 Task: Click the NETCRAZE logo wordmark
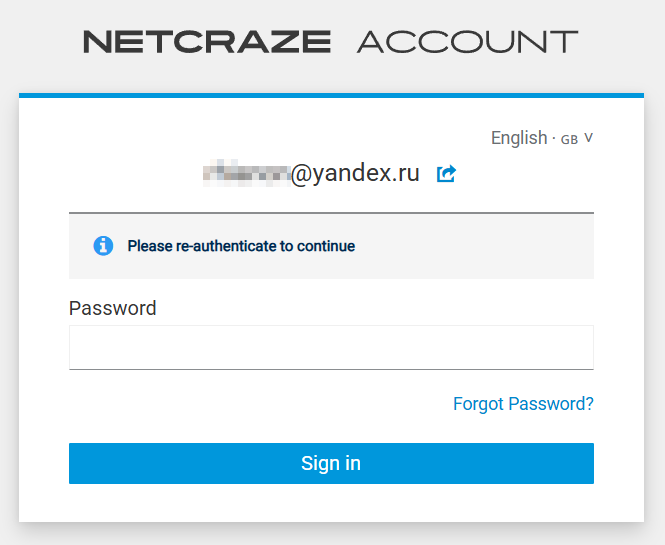pyautogui.click(x=207, y=42)
